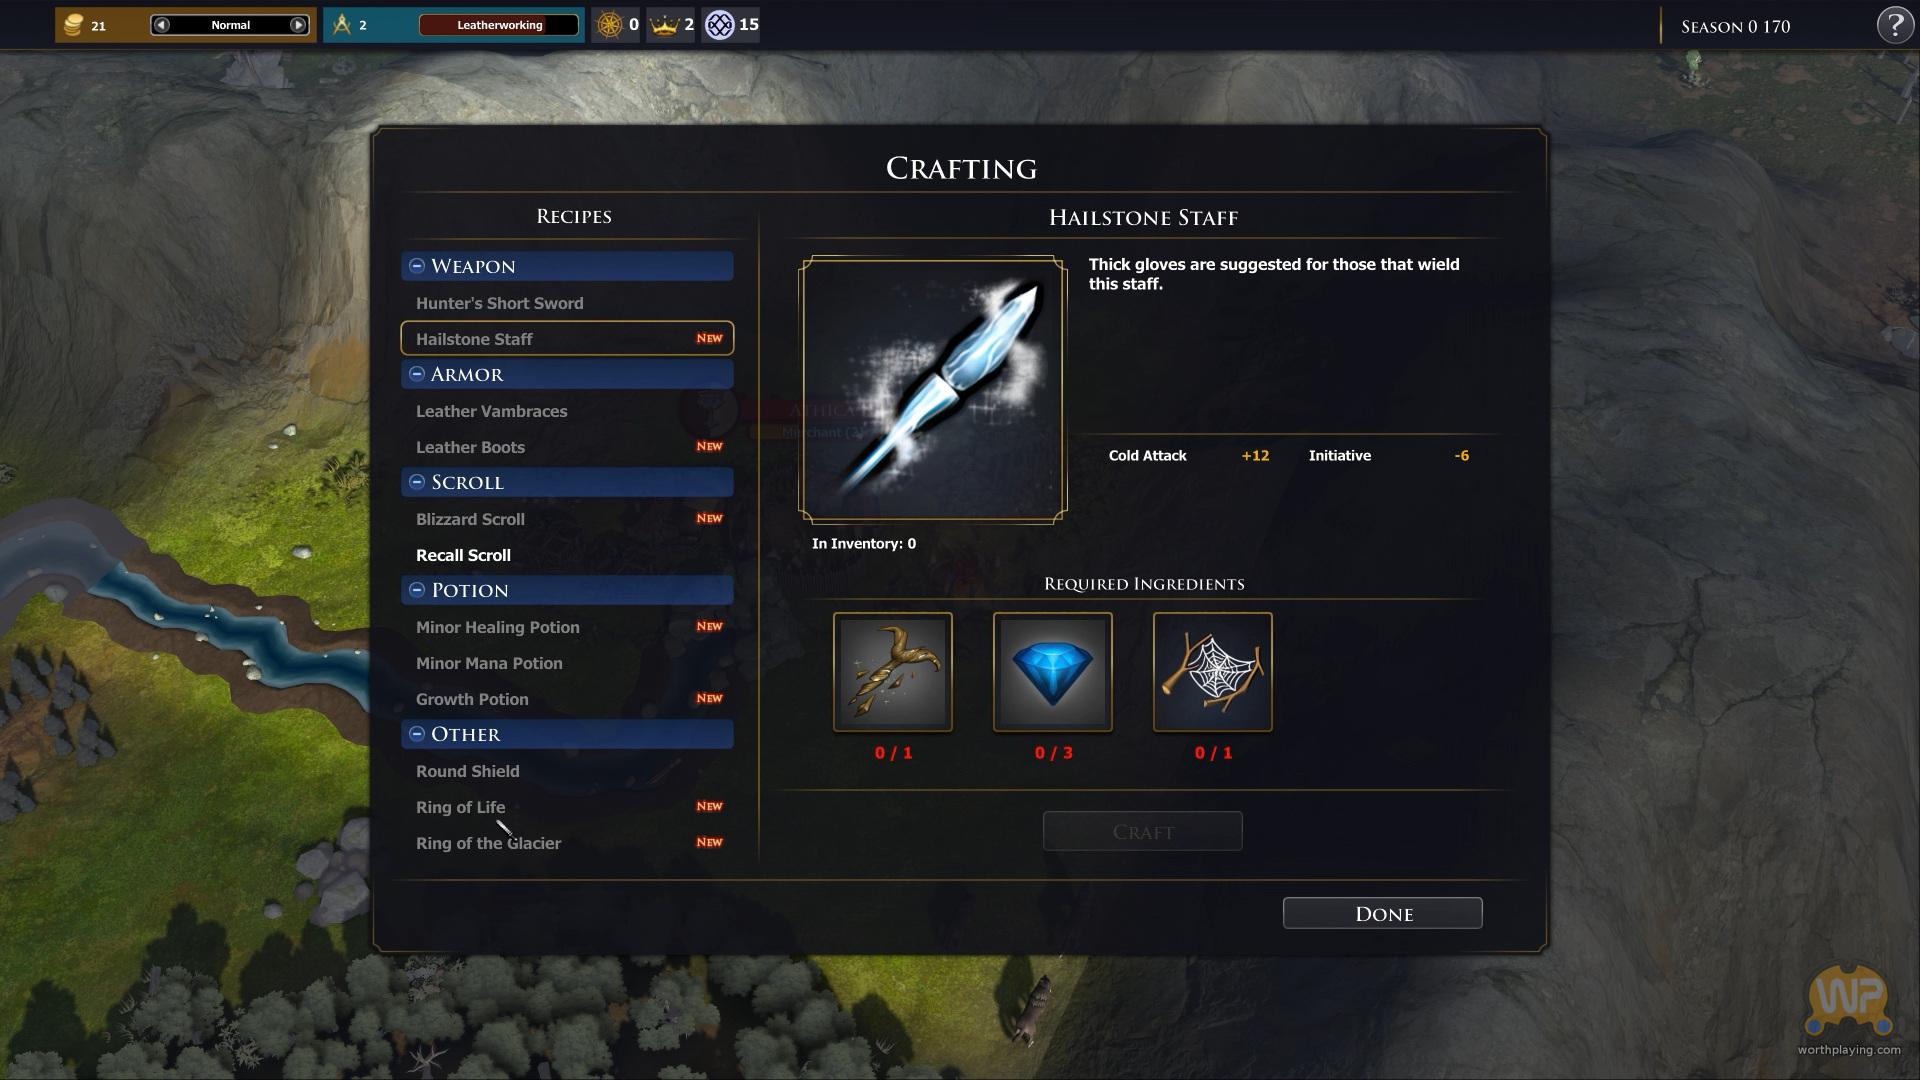Collapse the Potion recipe category

[x=417, y=590]
